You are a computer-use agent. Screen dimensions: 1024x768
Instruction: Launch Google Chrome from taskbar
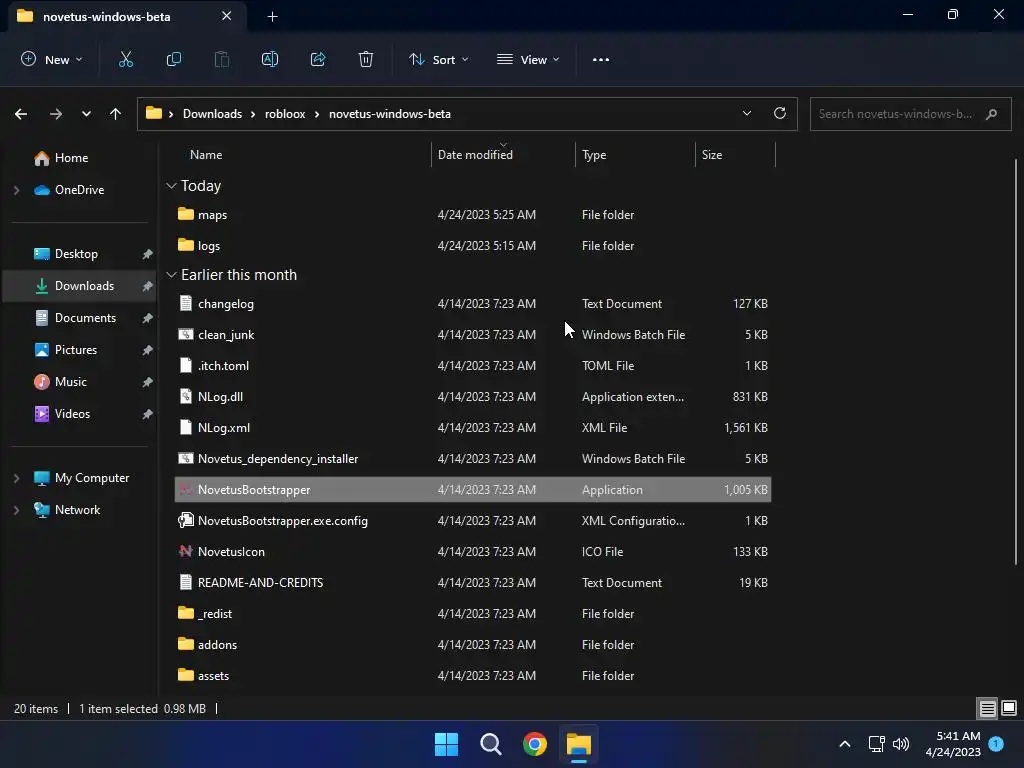point(534,744)
